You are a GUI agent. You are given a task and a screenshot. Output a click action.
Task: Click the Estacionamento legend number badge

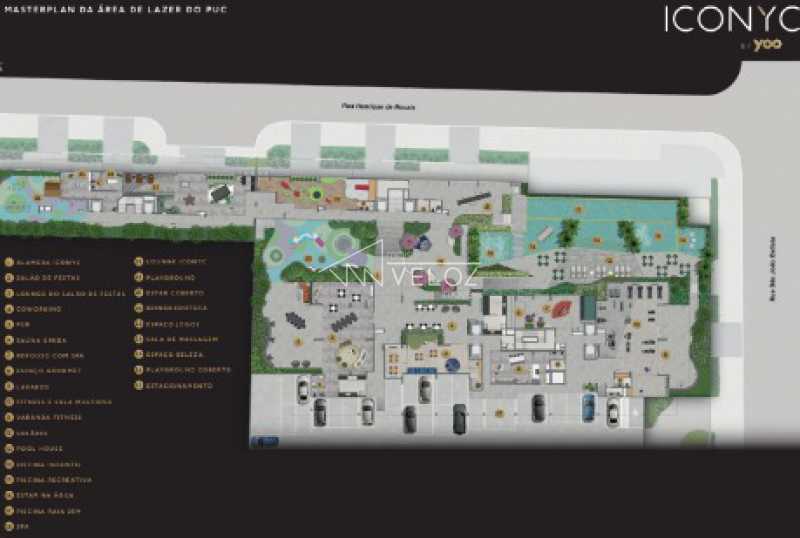pos(137,385)
